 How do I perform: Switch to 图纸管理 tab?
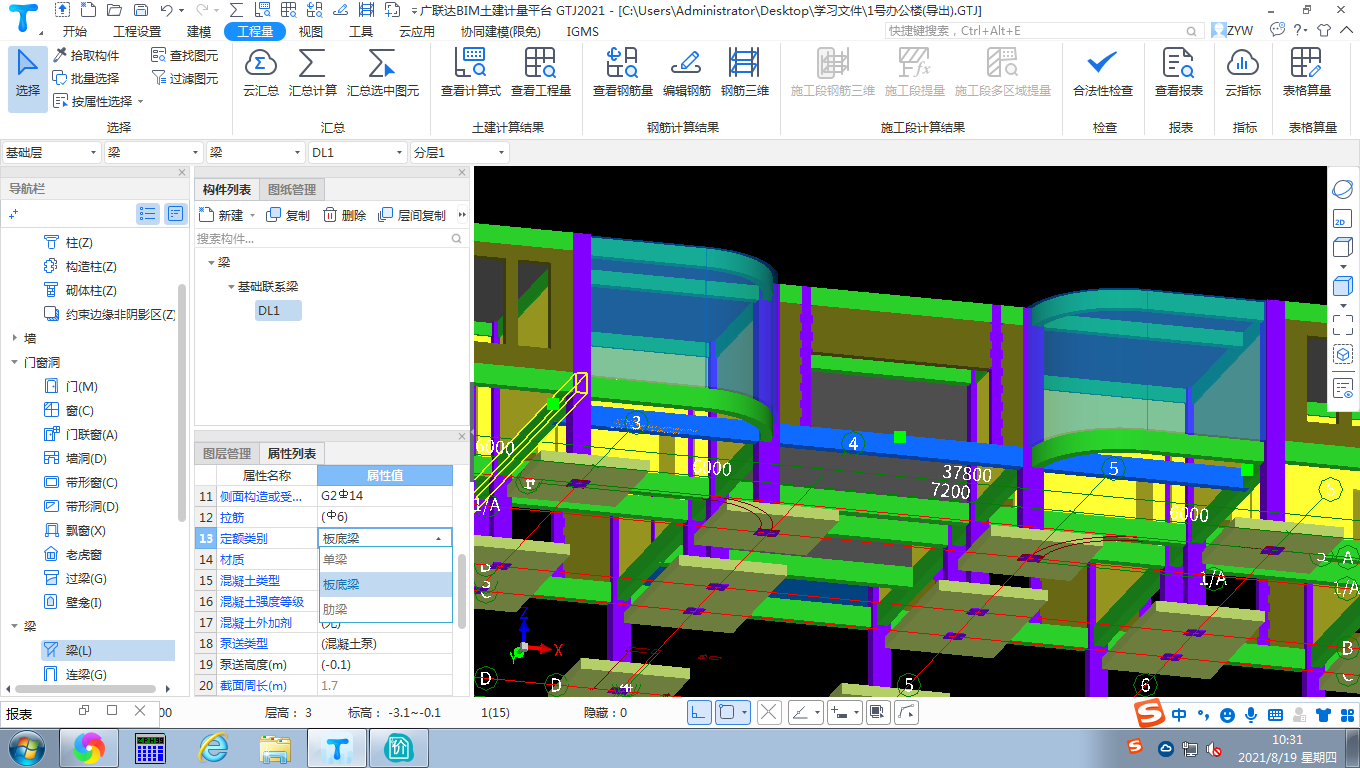[x=292, y=190]
